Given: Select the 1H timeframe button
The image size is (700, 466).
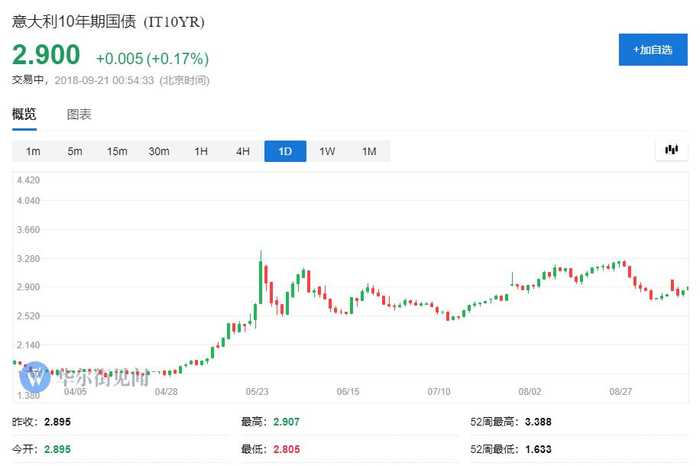Looking at the screenshot, I should coord(201,151).
